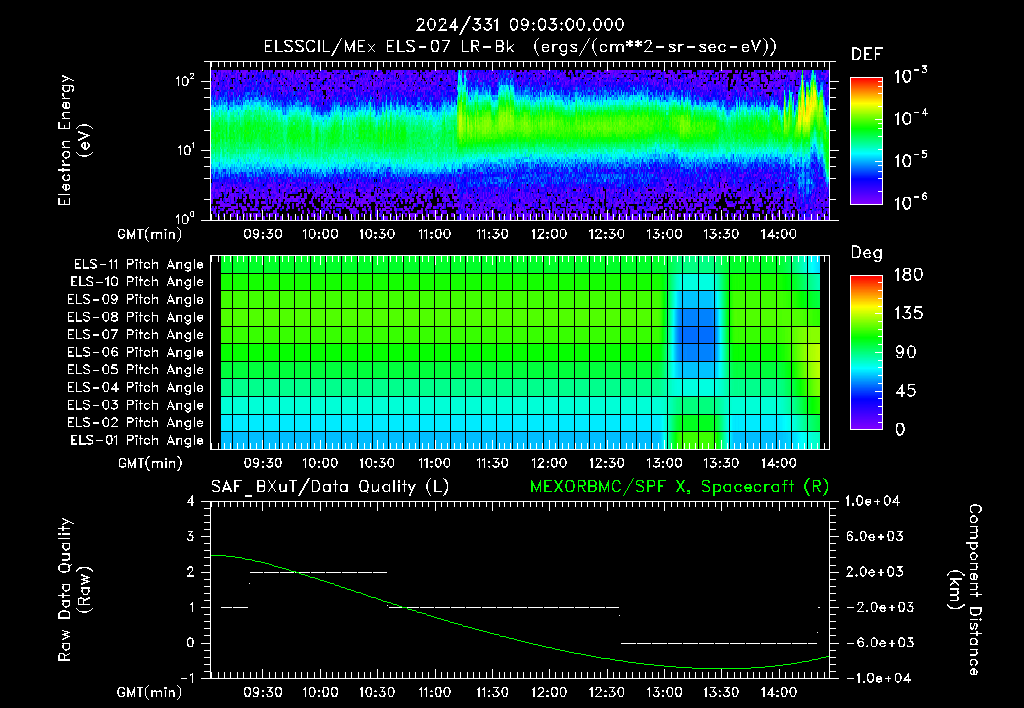Select the ELS-07 Pitch Angle row label
Viewport: 1024px width, 708px height.
[135, 334]
